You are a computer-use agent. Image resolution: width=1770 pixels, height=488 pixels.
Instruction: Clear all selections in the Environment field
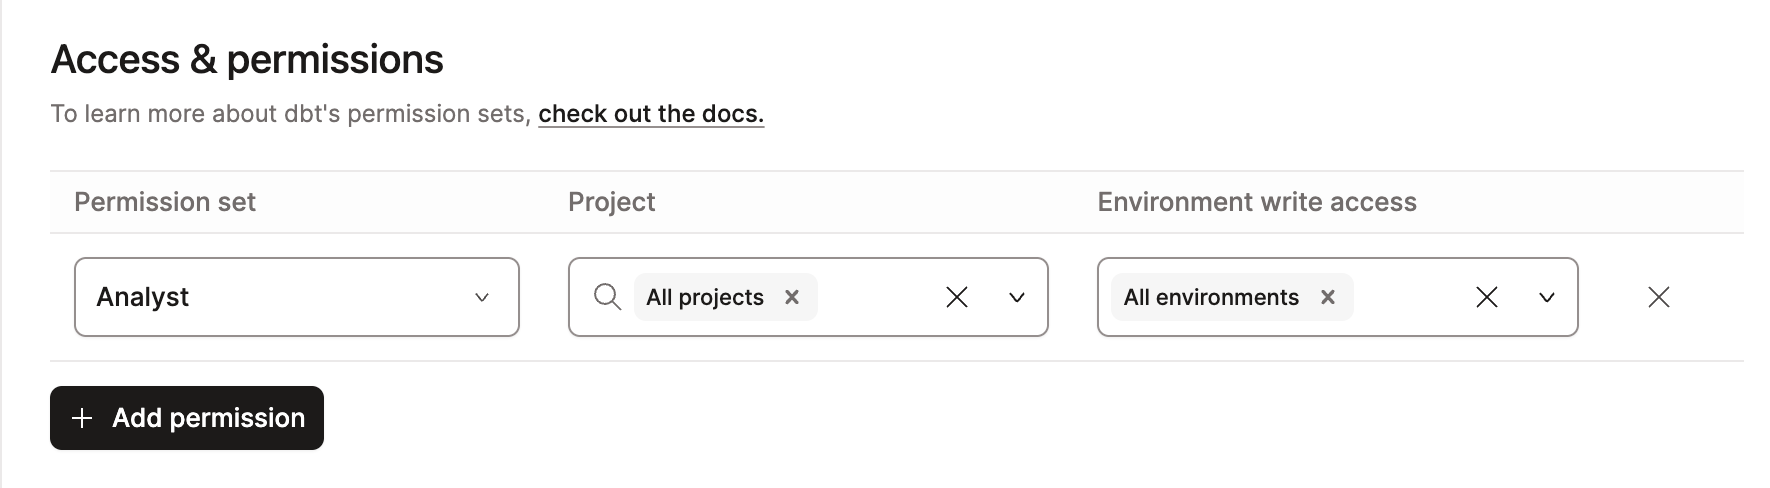[1487, 297]
